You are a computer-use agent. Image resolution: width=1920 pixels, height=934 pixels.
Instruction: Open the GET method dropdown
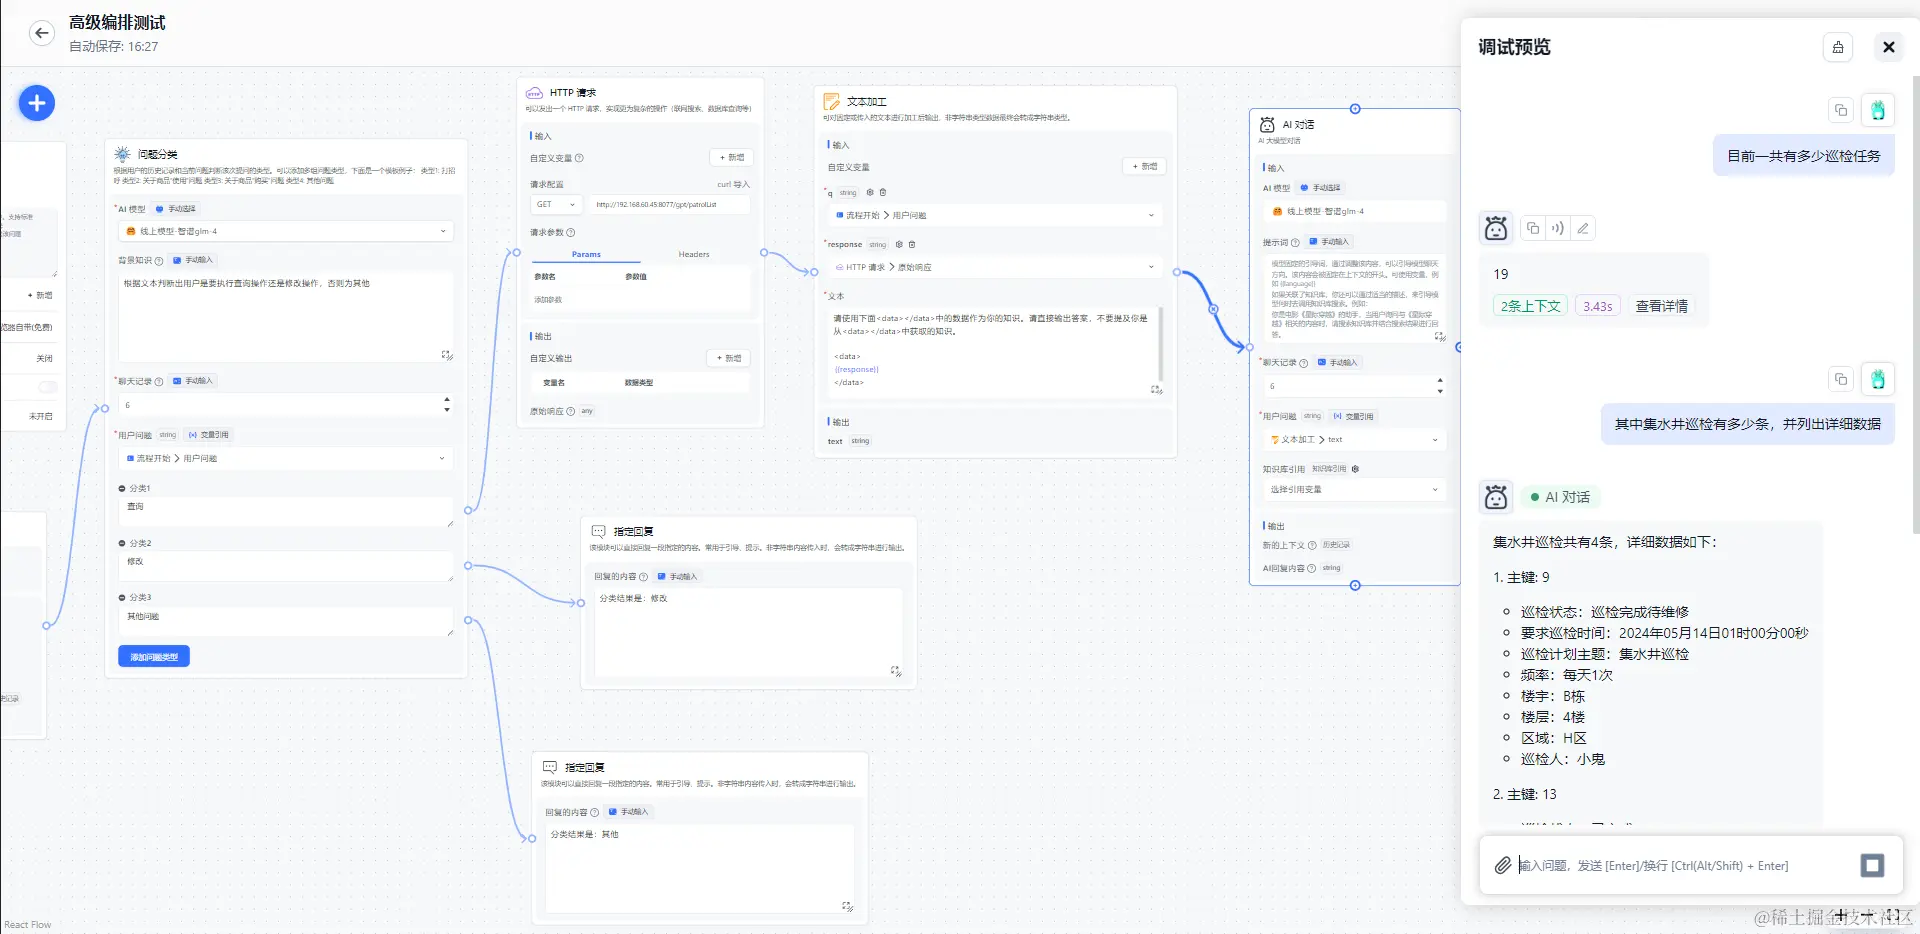point(556,204)
